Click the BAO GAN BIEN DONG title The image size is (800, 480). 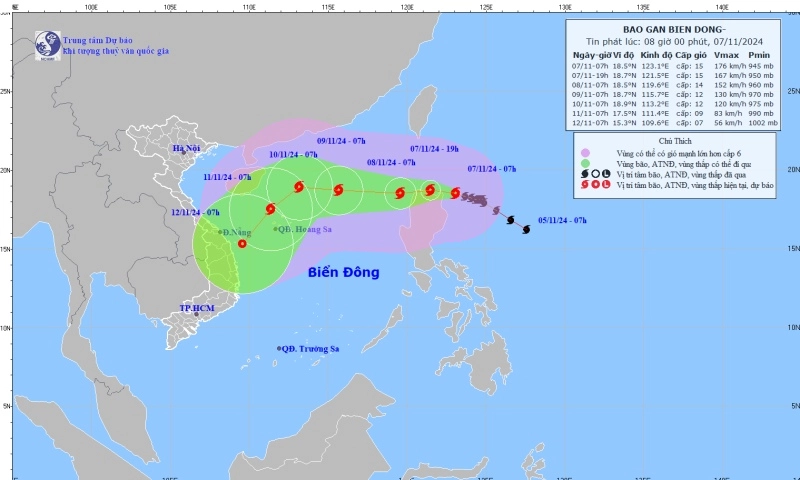click(x=678, y=29)
